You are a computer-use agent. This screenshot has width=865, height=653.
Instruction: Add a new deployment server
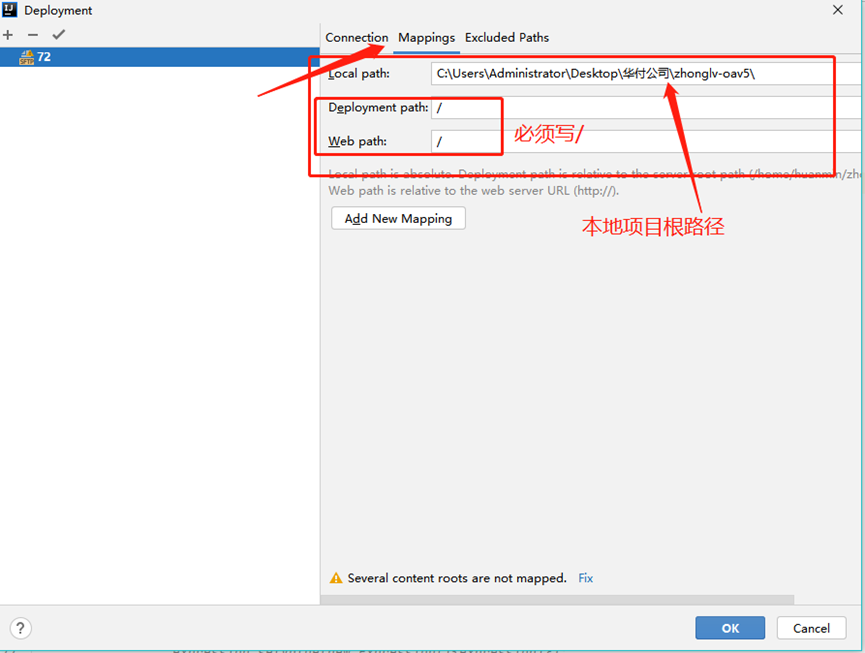(8, 33)
